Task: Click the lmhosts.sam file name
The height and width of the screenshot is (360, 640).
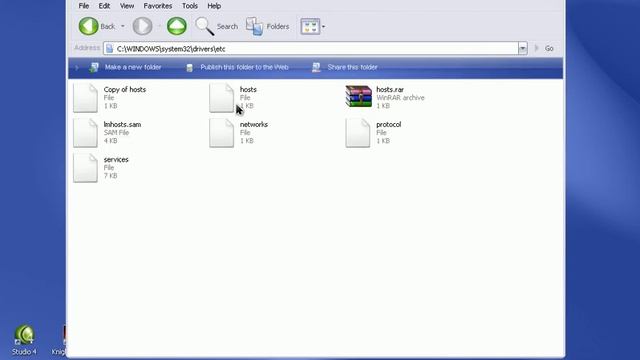Action: pos(122,124)
